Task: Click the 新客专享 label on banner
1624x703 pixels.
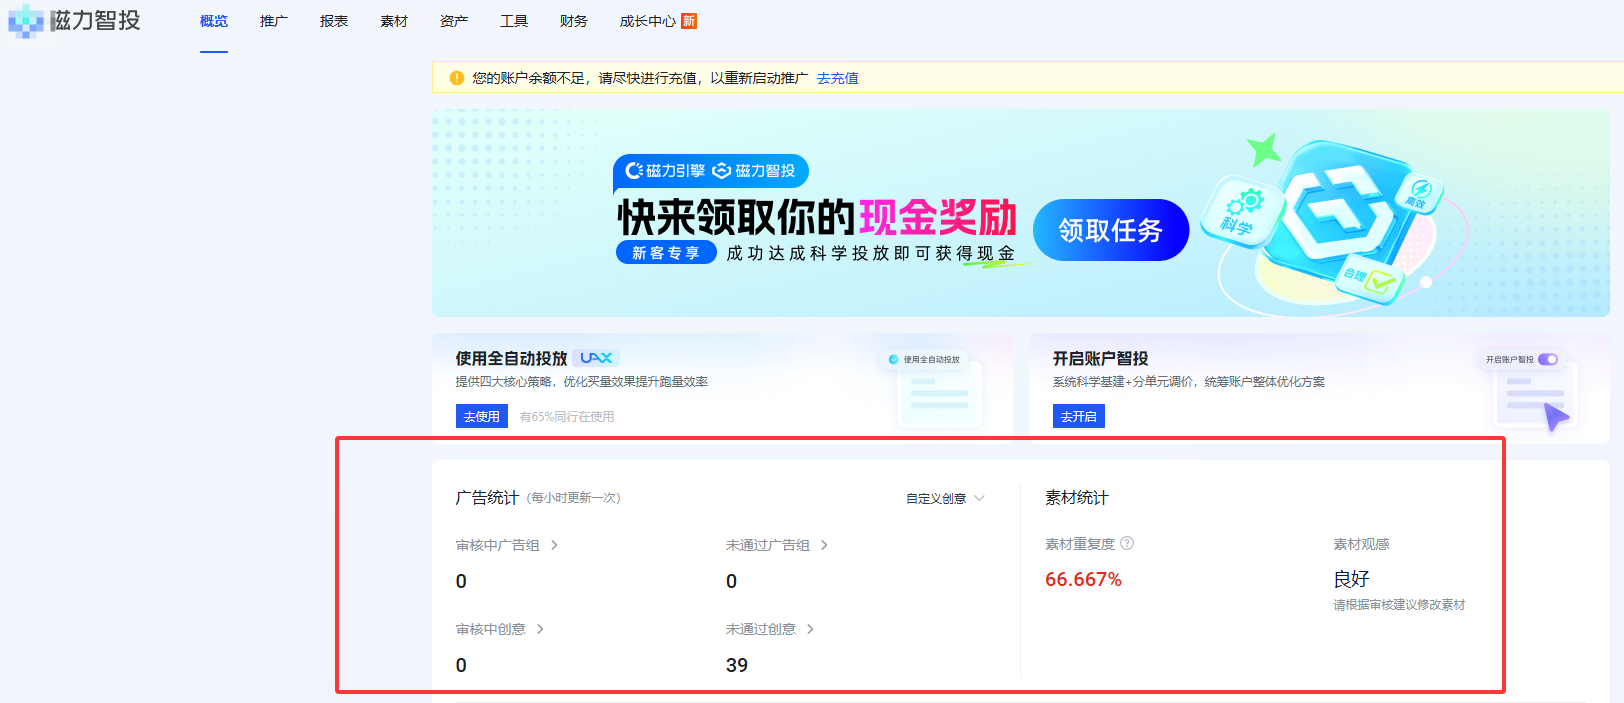Action: (666, 253)
